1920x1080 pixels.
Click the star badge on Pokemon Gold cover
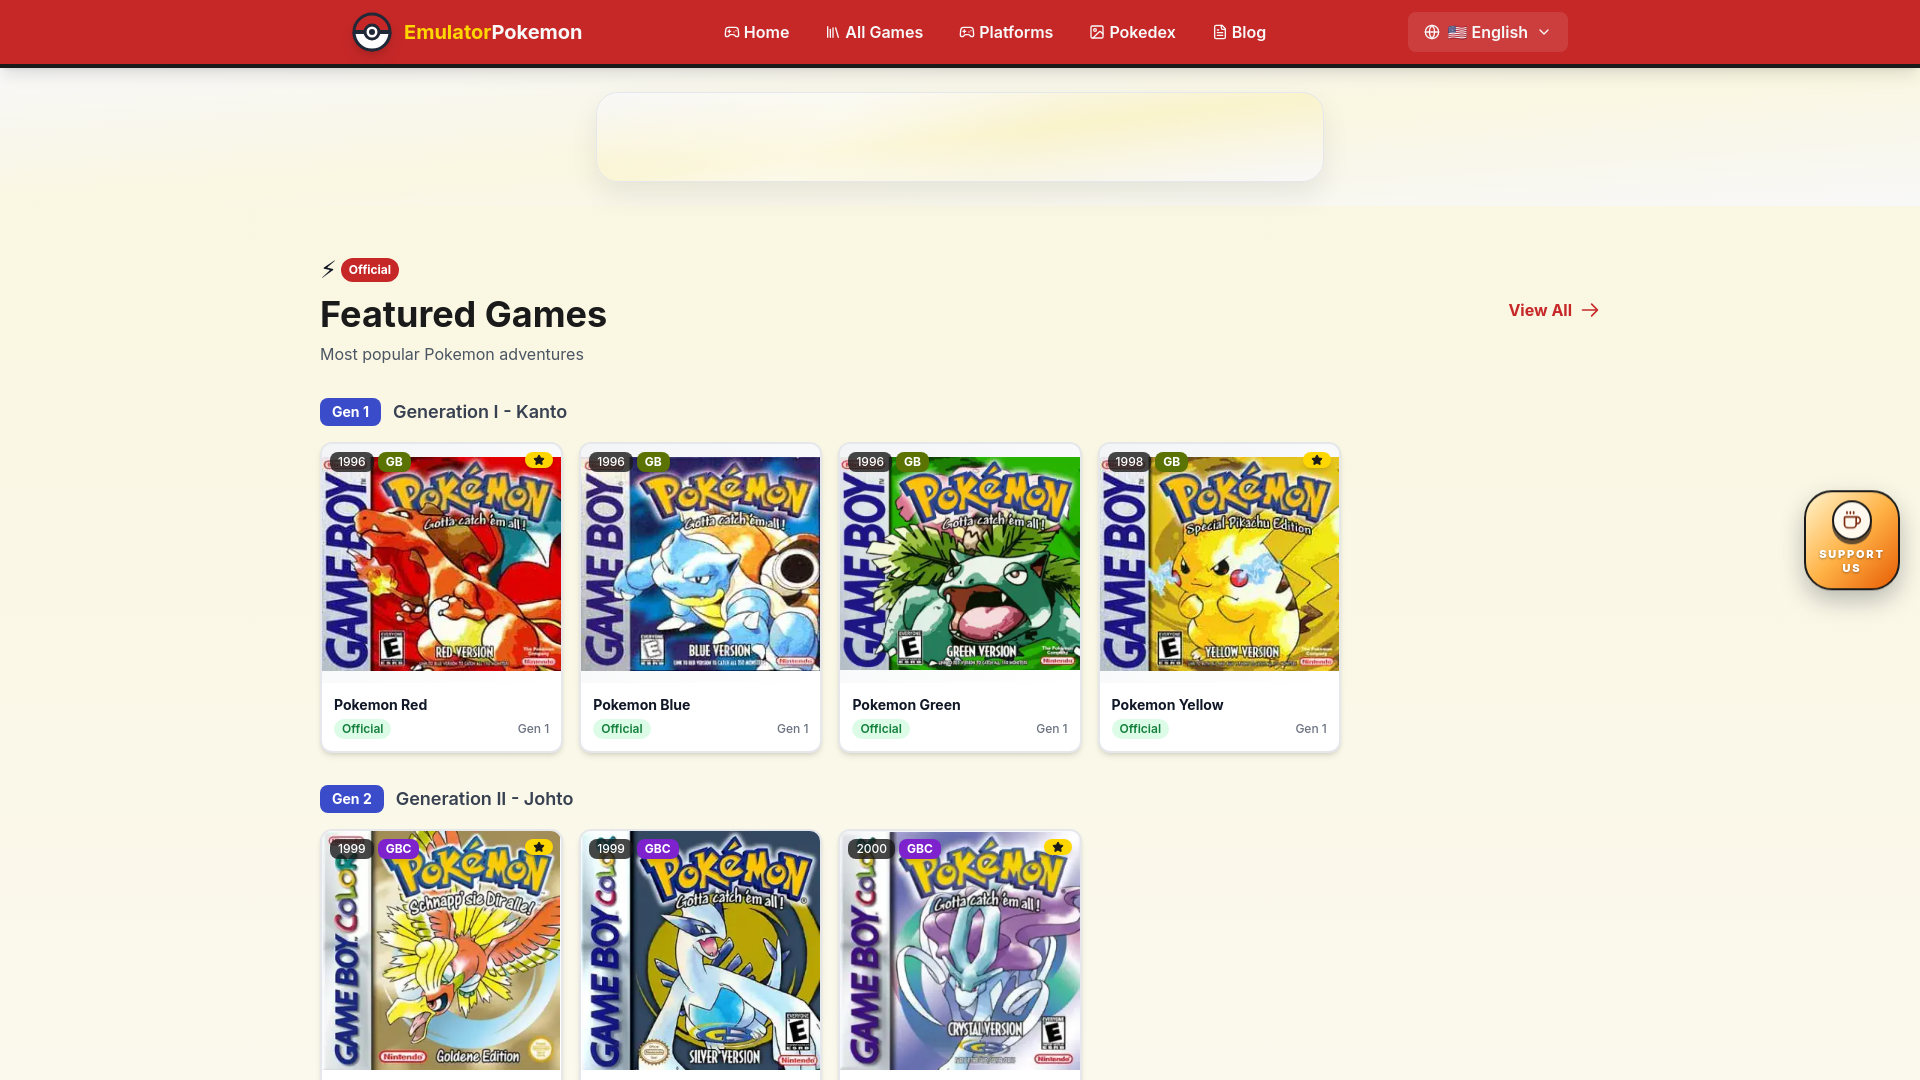[539, 847]
